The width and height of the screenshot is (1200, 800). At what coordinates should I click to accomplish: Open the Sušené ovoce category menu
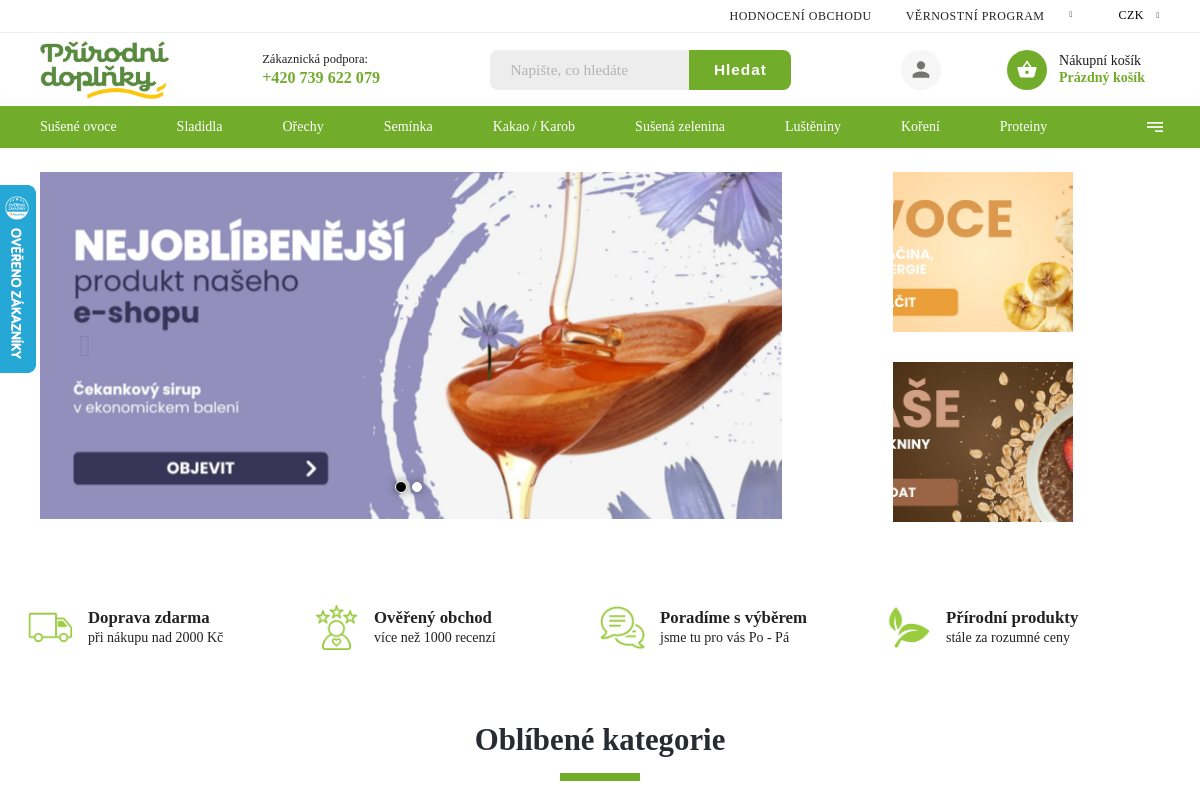[78, 127]
